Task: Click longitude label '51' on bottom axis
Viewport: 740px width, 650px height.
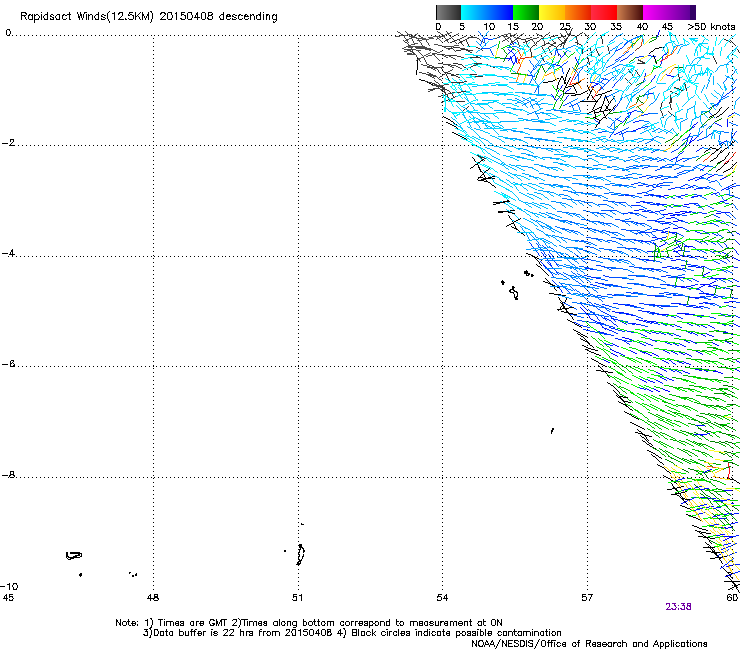Action: 297,598
